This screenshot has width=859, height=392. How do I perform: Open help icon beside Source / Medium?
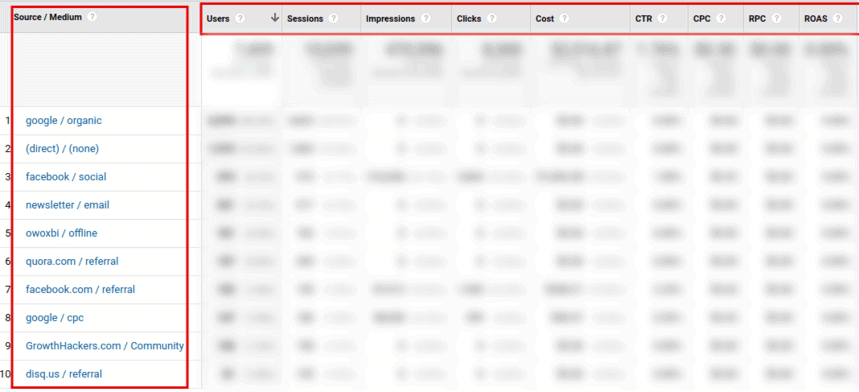point(92,17)
